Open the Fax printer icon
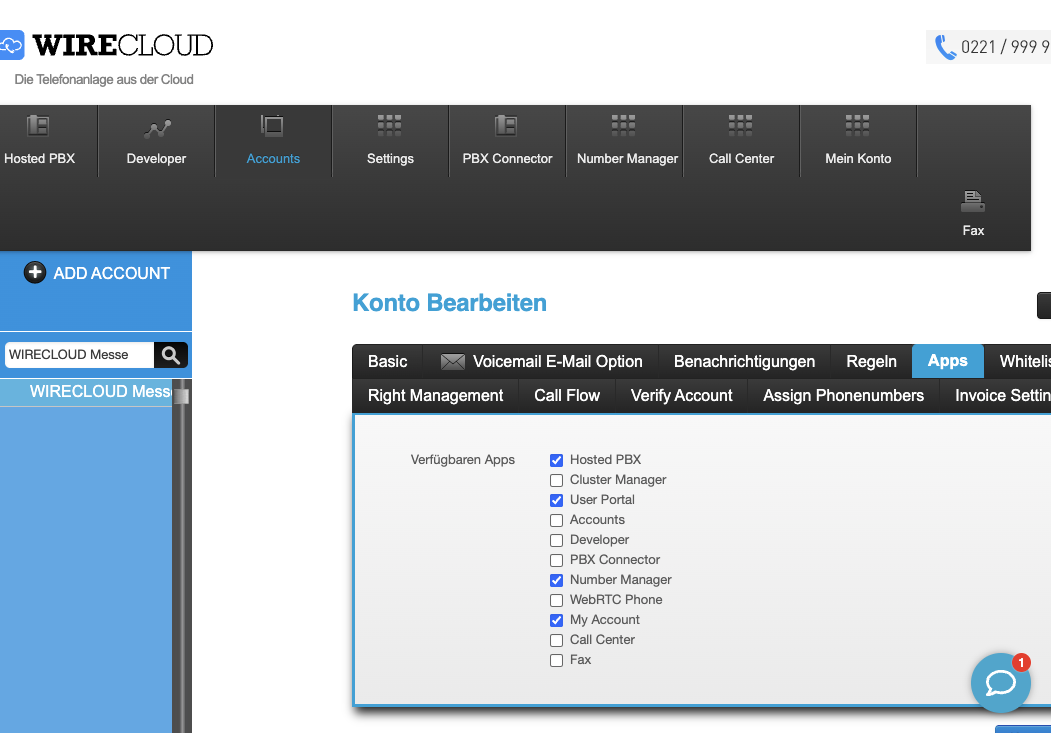This screenshot has height=733, width=1051. point(973,201)
